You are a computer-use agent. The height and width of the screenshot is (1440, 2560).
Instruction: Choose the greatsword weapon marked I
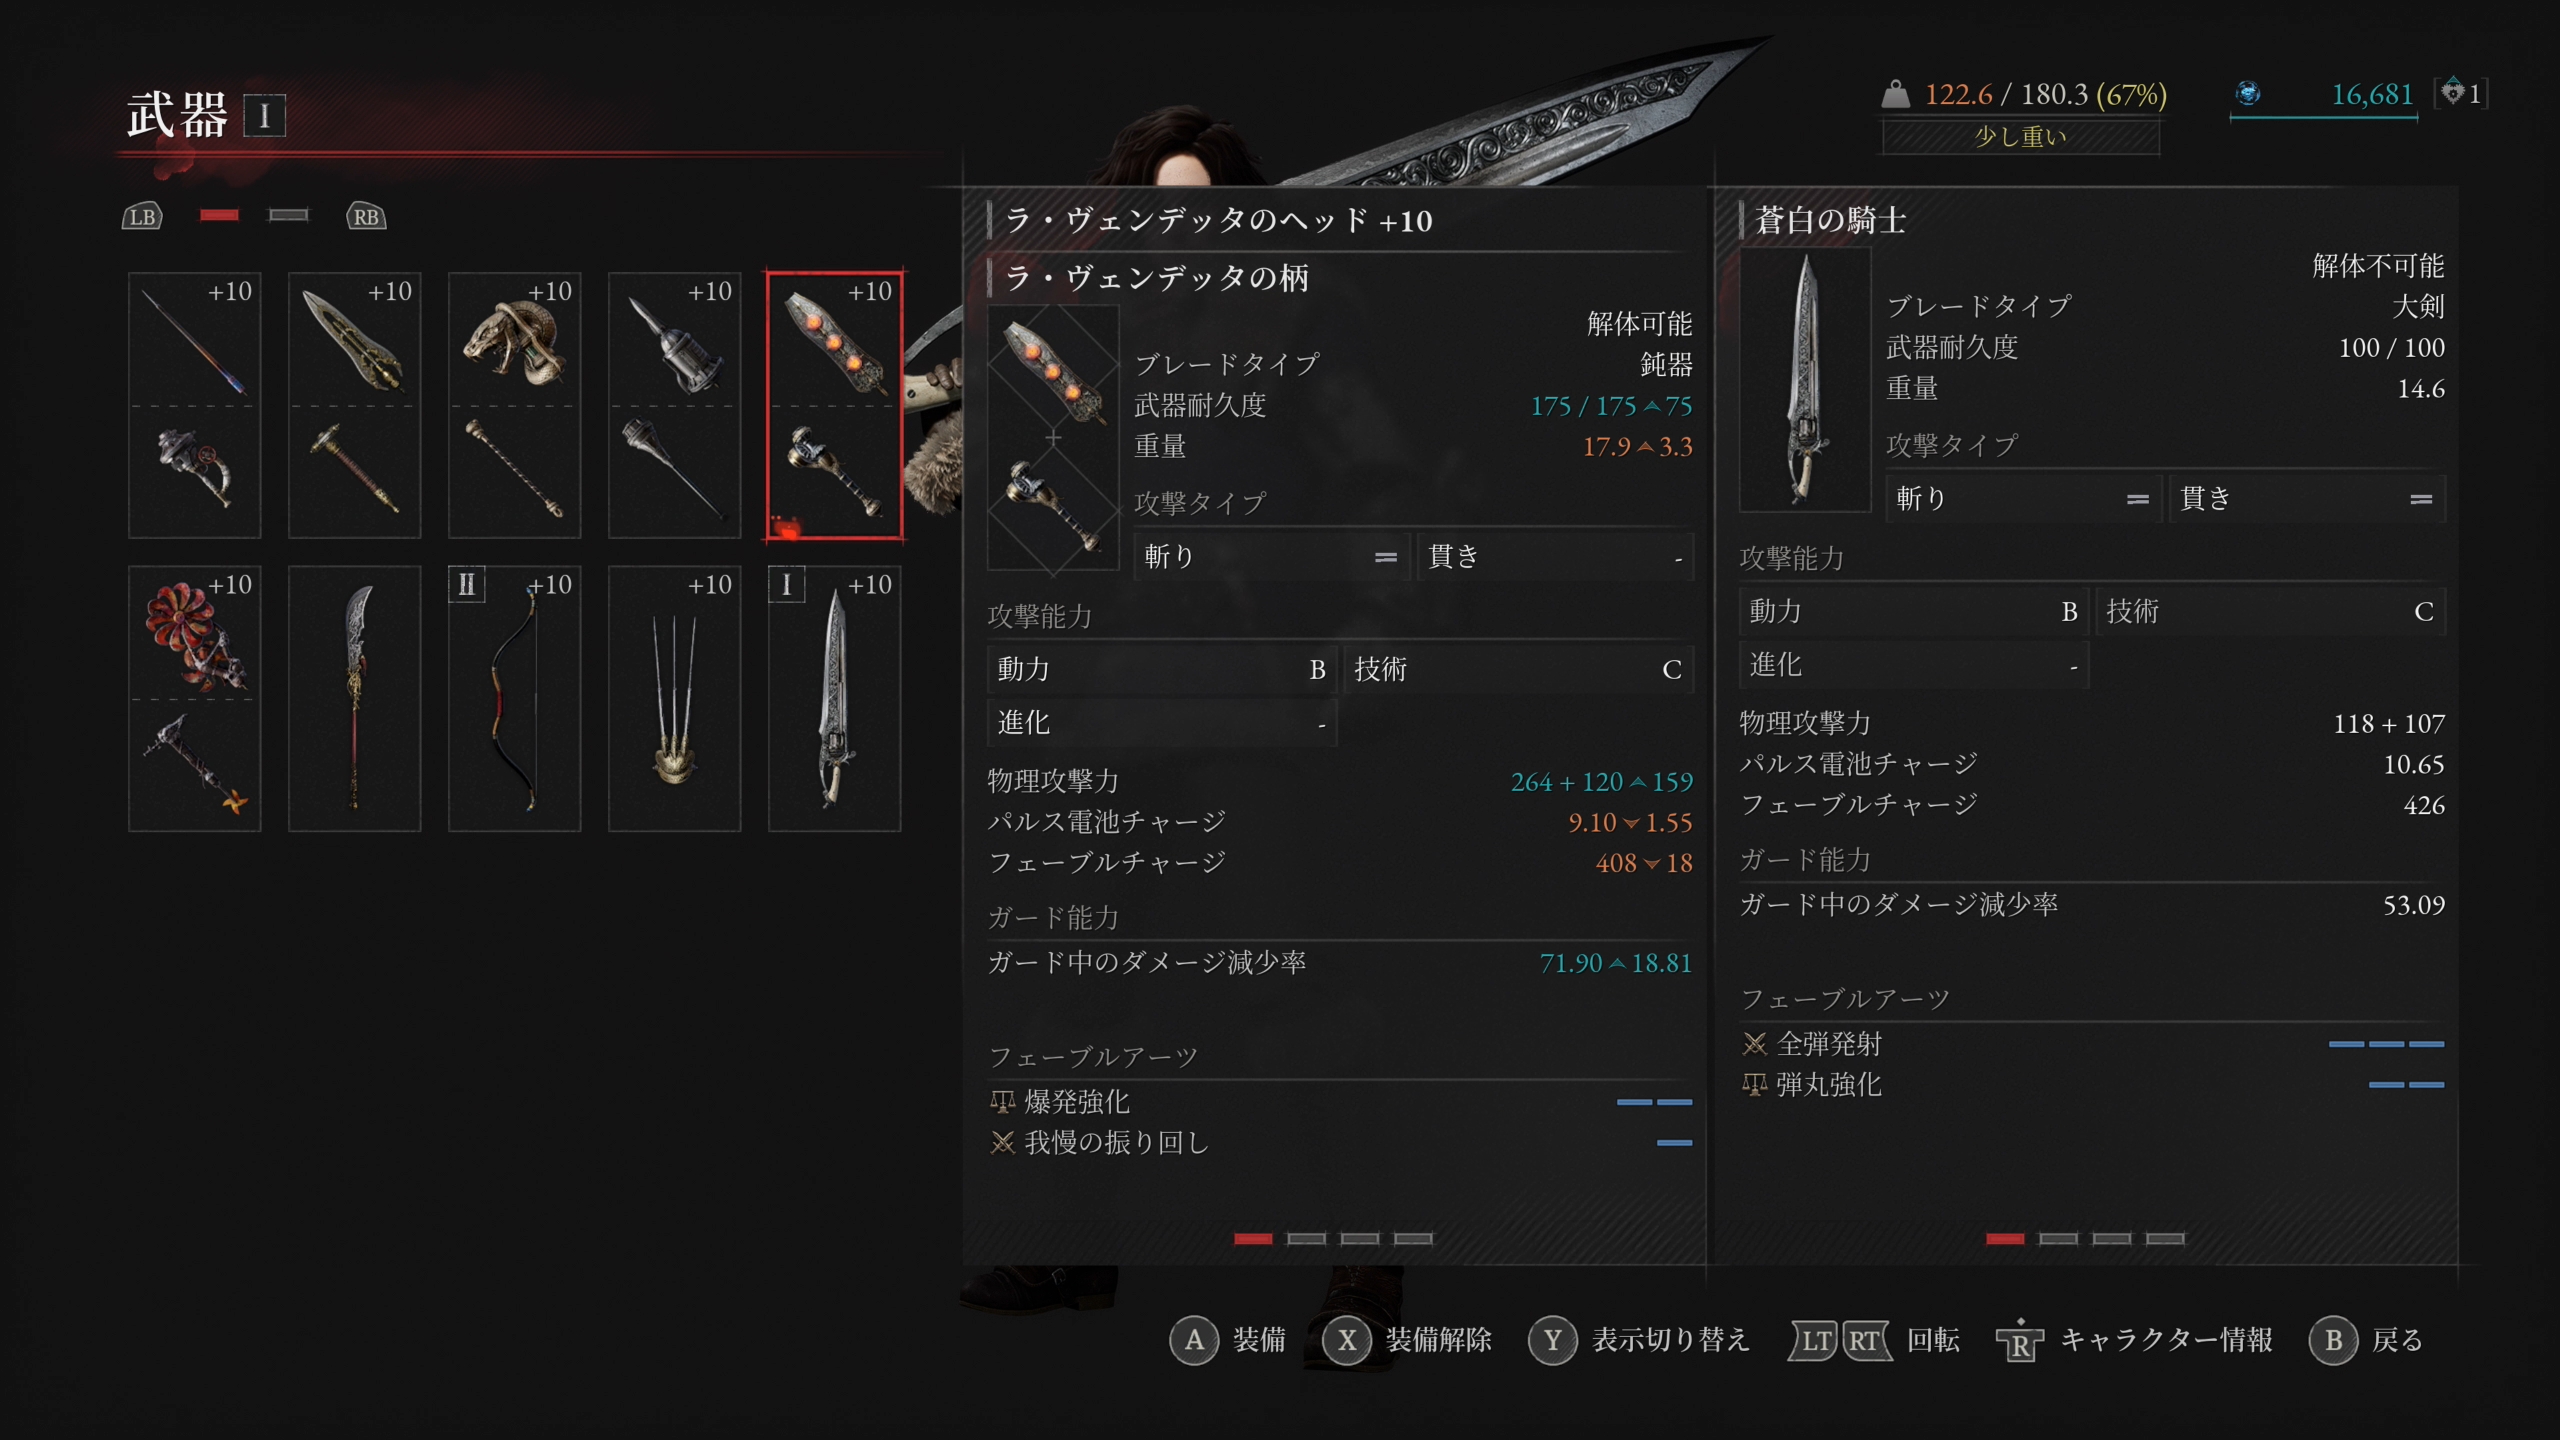pos(834,698)
